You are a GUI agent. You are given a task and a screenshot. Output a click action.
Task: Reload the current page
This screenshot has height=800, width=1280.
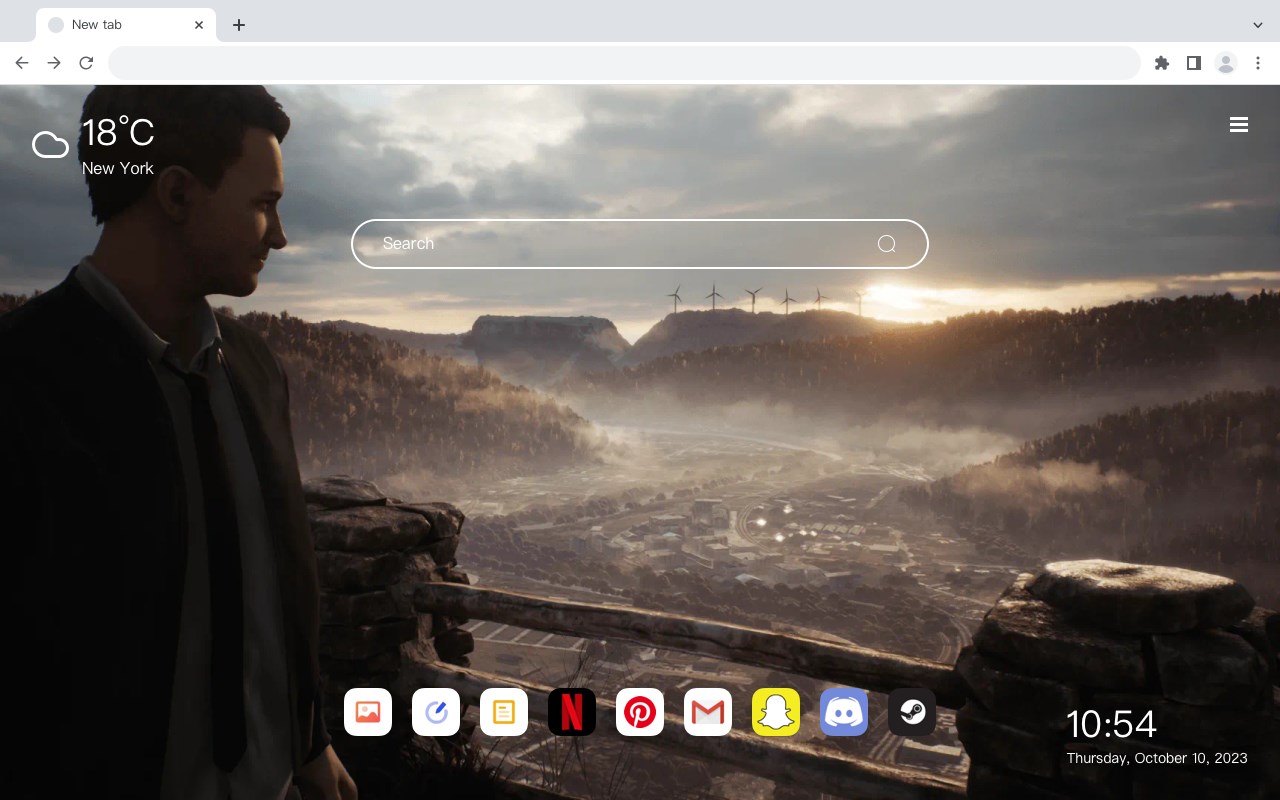pos(86,63)
